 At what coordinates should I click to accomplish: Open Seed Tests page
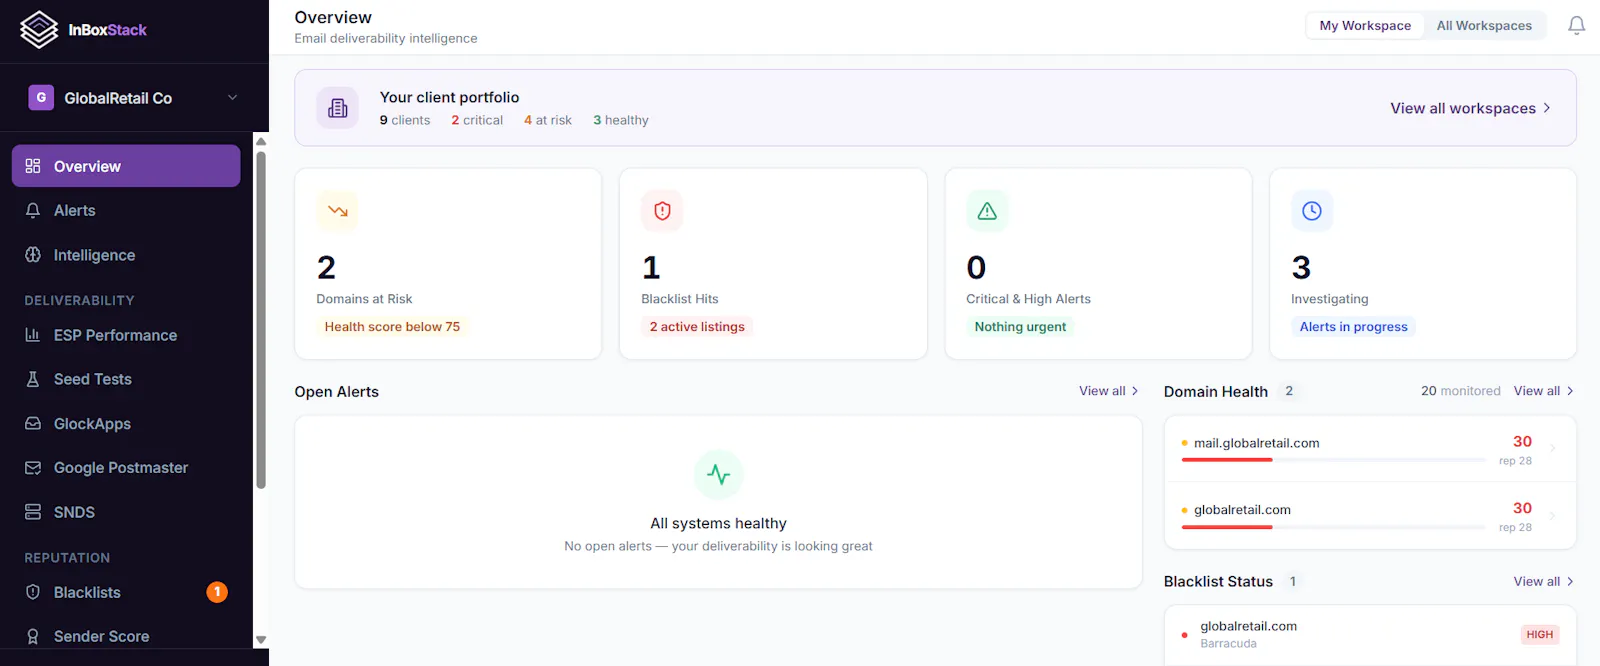[x=126, y=379]
